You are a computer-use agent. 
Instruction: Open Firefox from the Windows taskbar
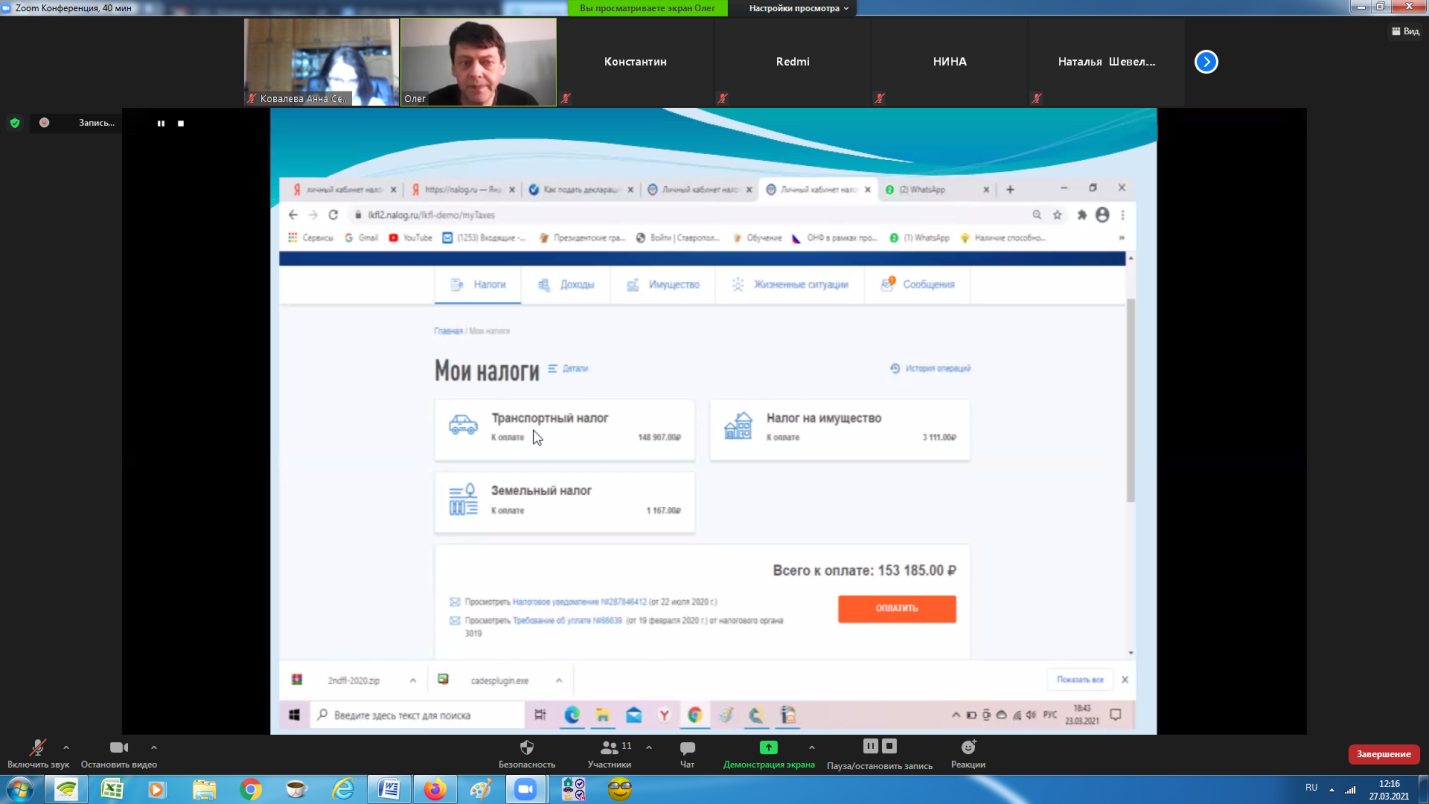[434, 789]
